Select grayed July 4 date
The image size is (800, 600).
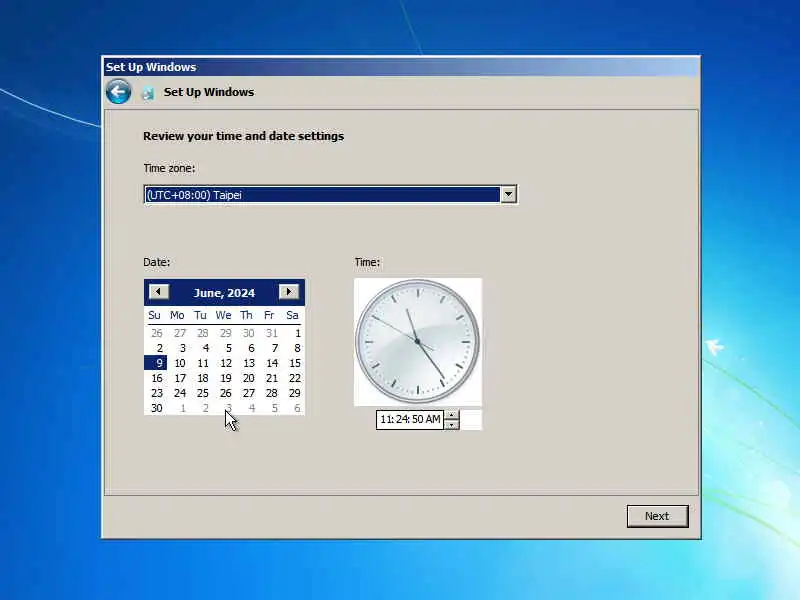coord(252,408)
